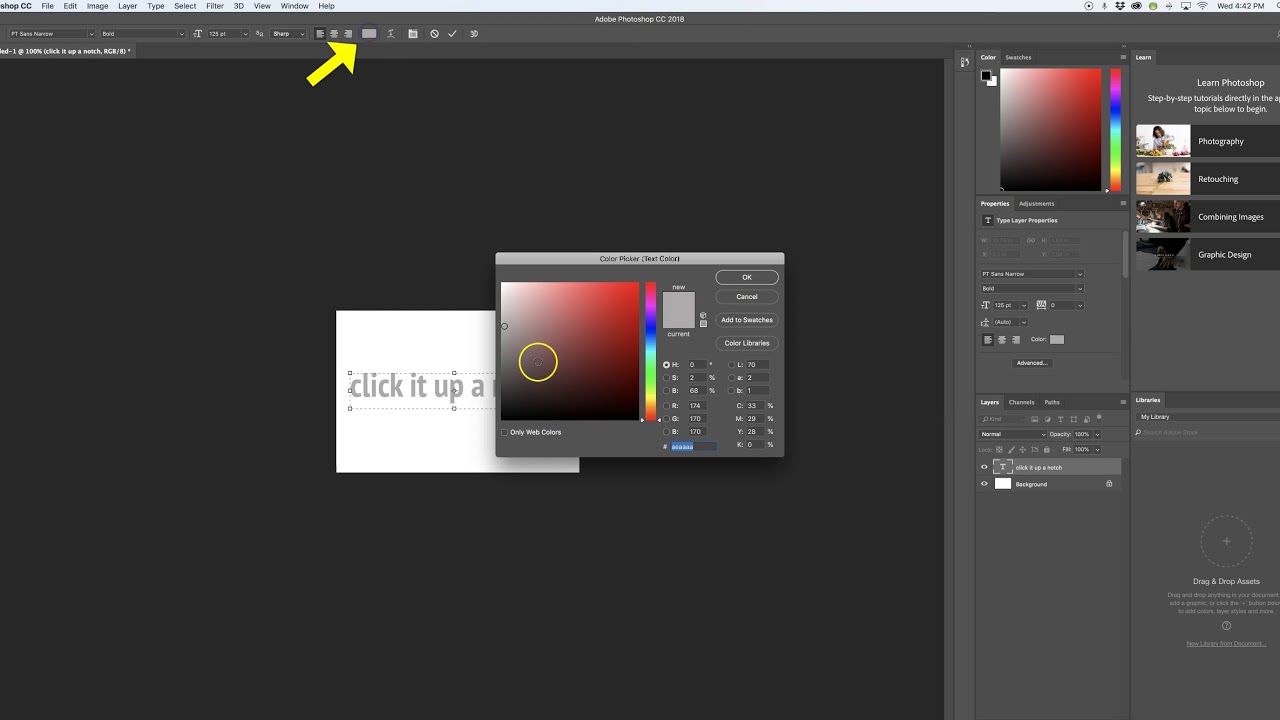
Task: Lock image pixels with brush icon
Action: pyautogui.click(x=1011, y=450)
